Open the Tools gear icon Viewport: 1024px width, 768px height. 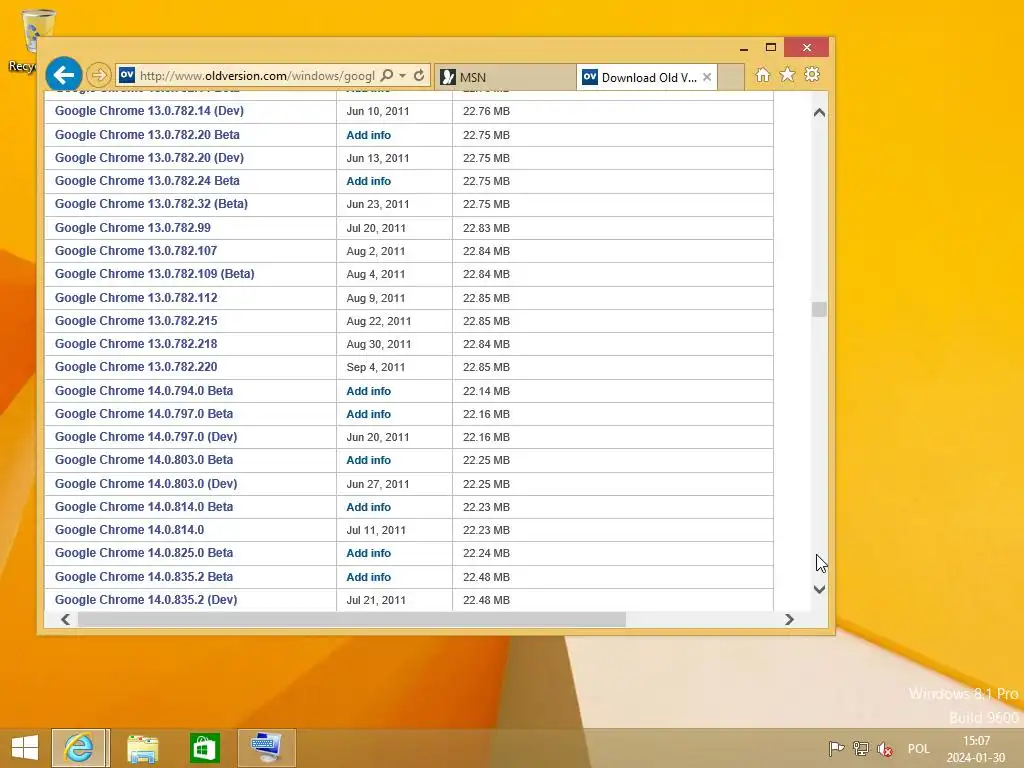pyautogui.click(x=812, y=75)
